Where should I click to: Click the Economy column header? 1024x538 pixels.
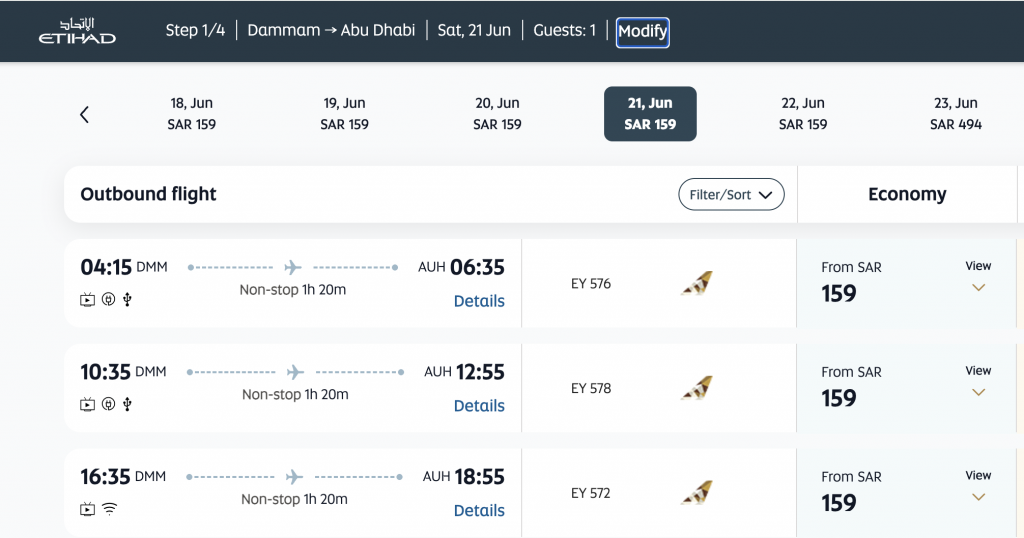coord(906,195)
